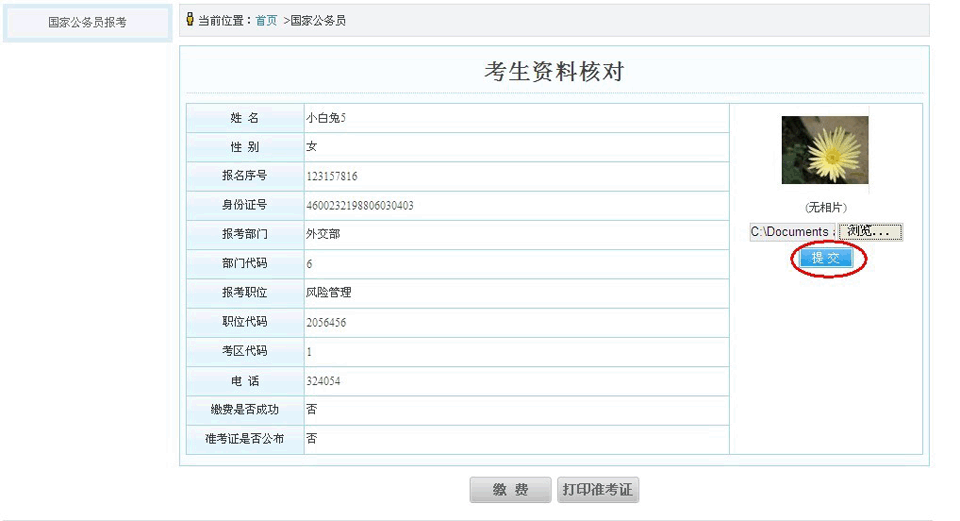Click the 考区代码 label cell

click(245, 351)
